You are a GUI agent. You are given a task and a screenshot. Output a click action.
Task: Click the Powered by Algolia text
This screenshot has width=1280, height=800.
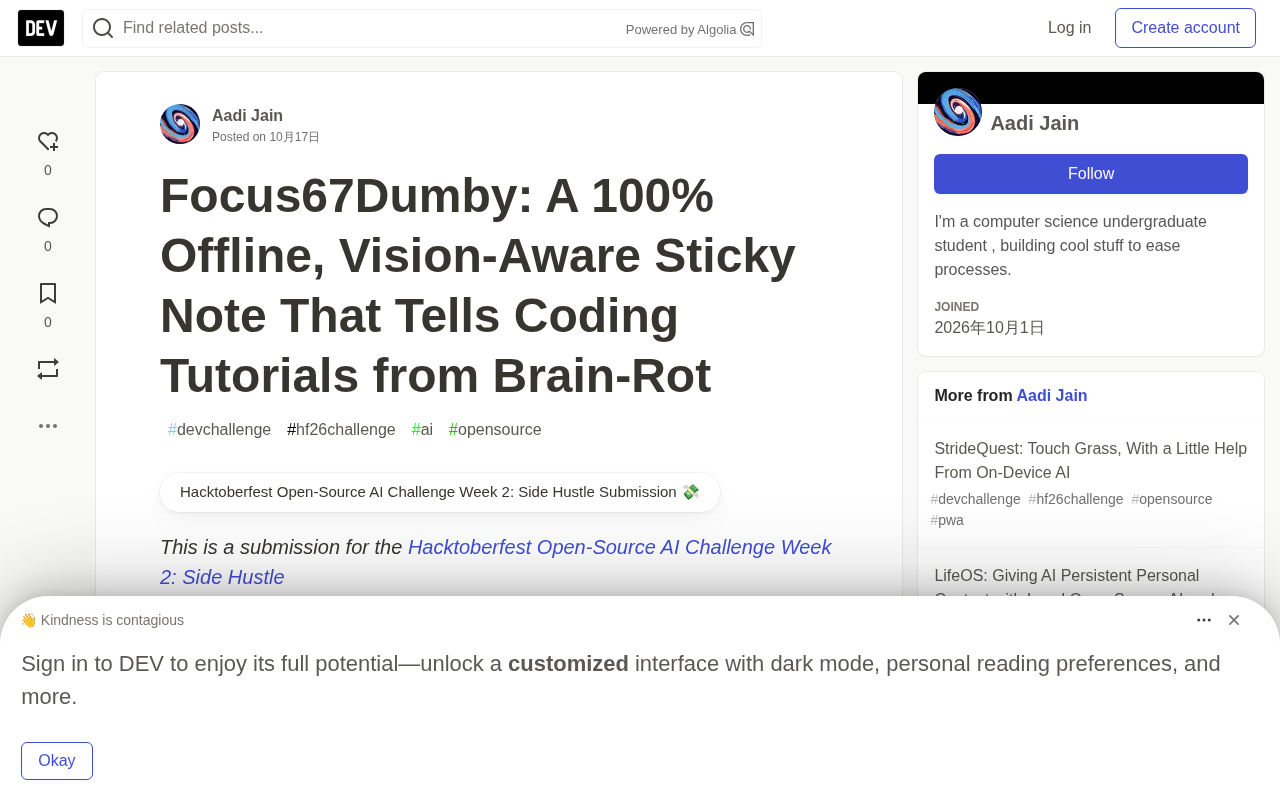(x=681, y=30)
